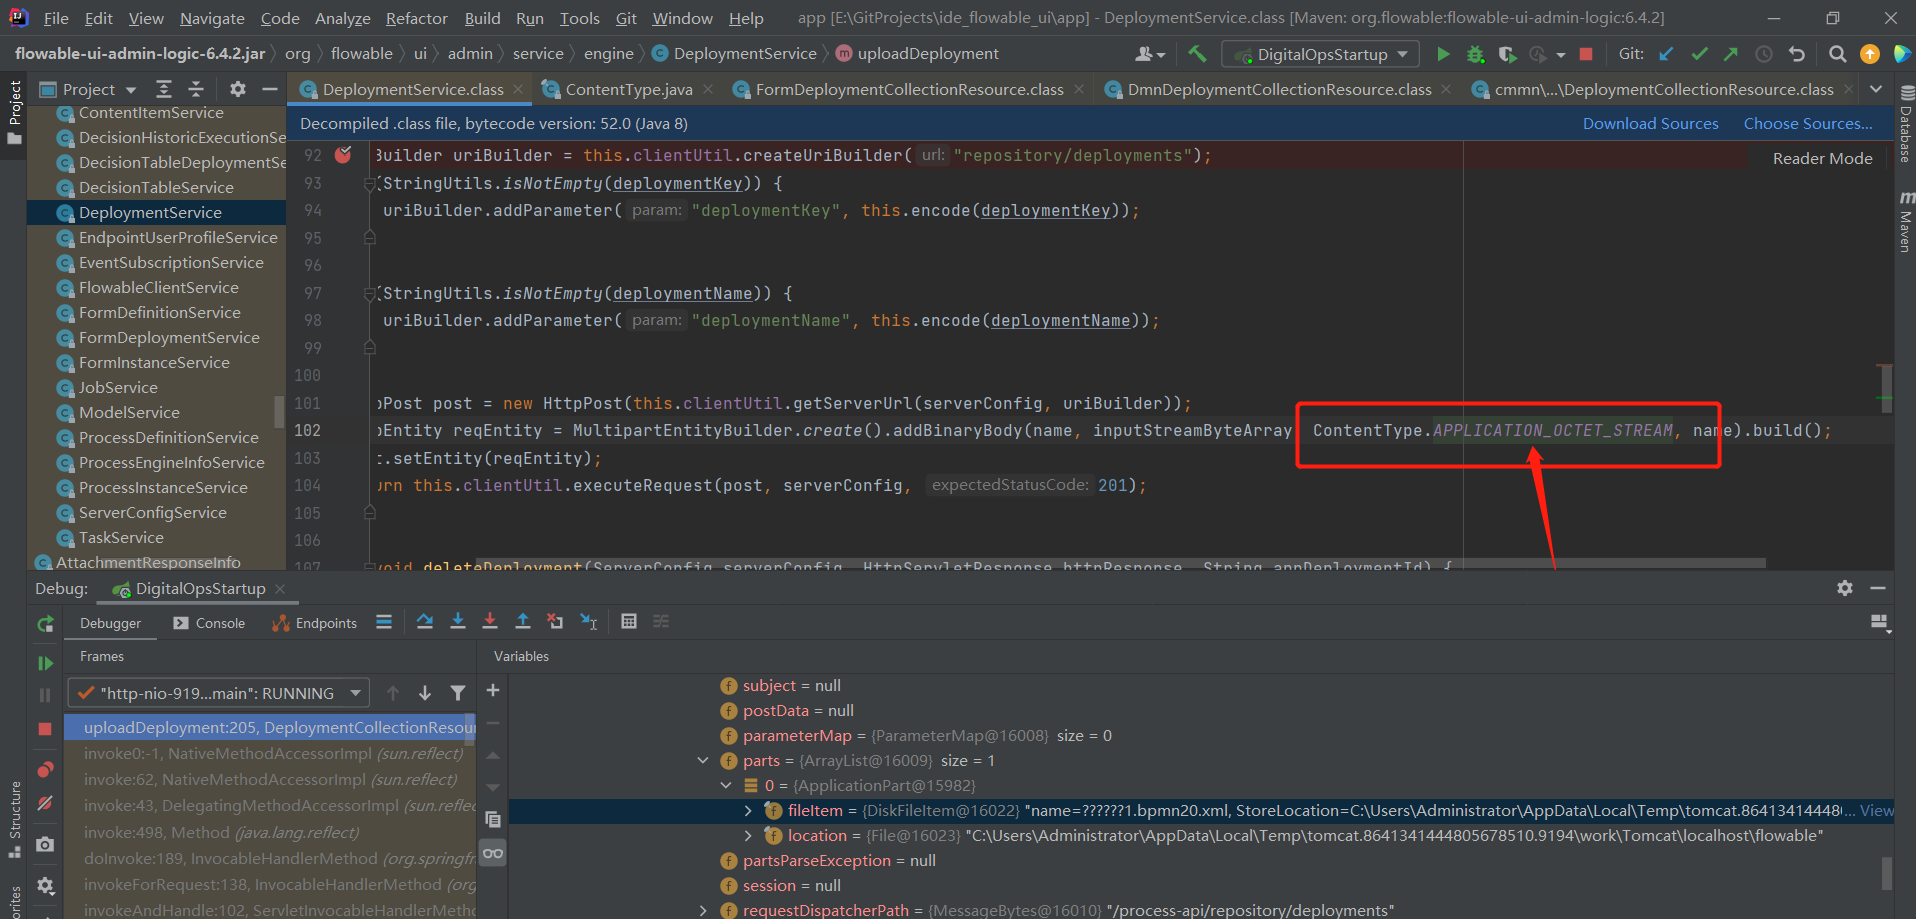Select DeploymentService in the project tree
The height and width of the screenshot is (919, 1916).
coord(150,212)
